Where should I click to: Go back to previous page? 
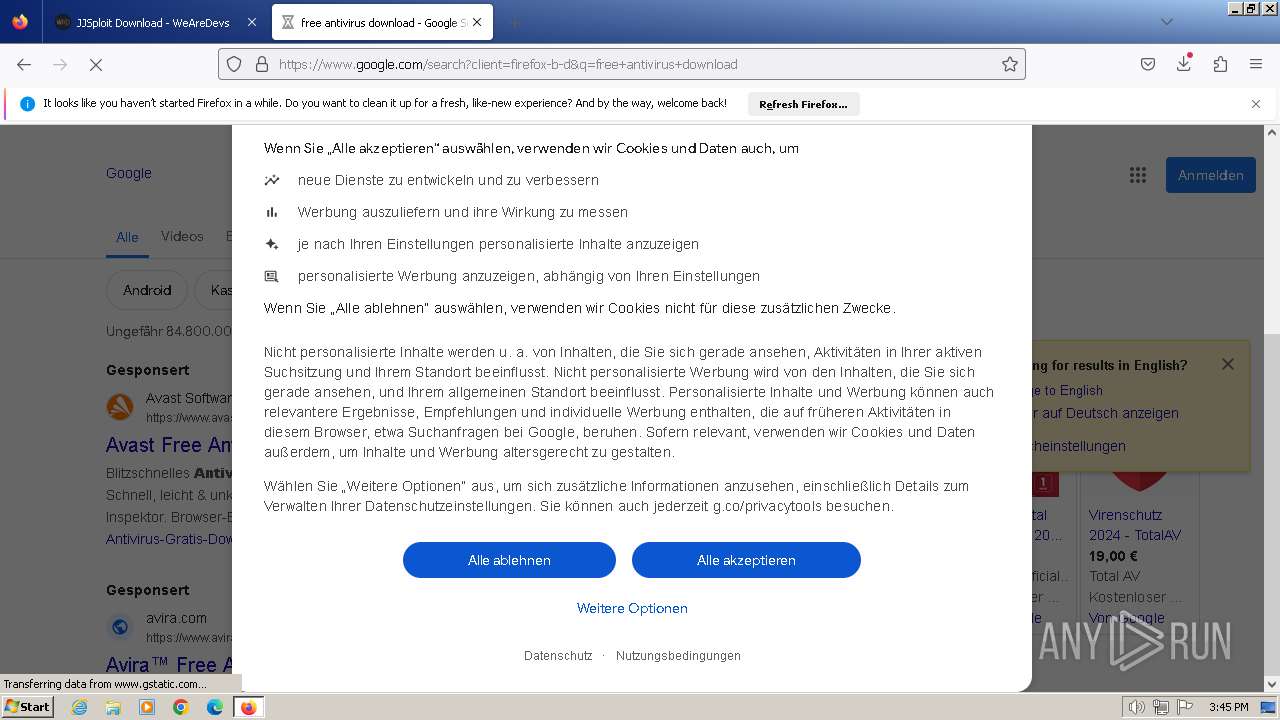tap(24, 64)
